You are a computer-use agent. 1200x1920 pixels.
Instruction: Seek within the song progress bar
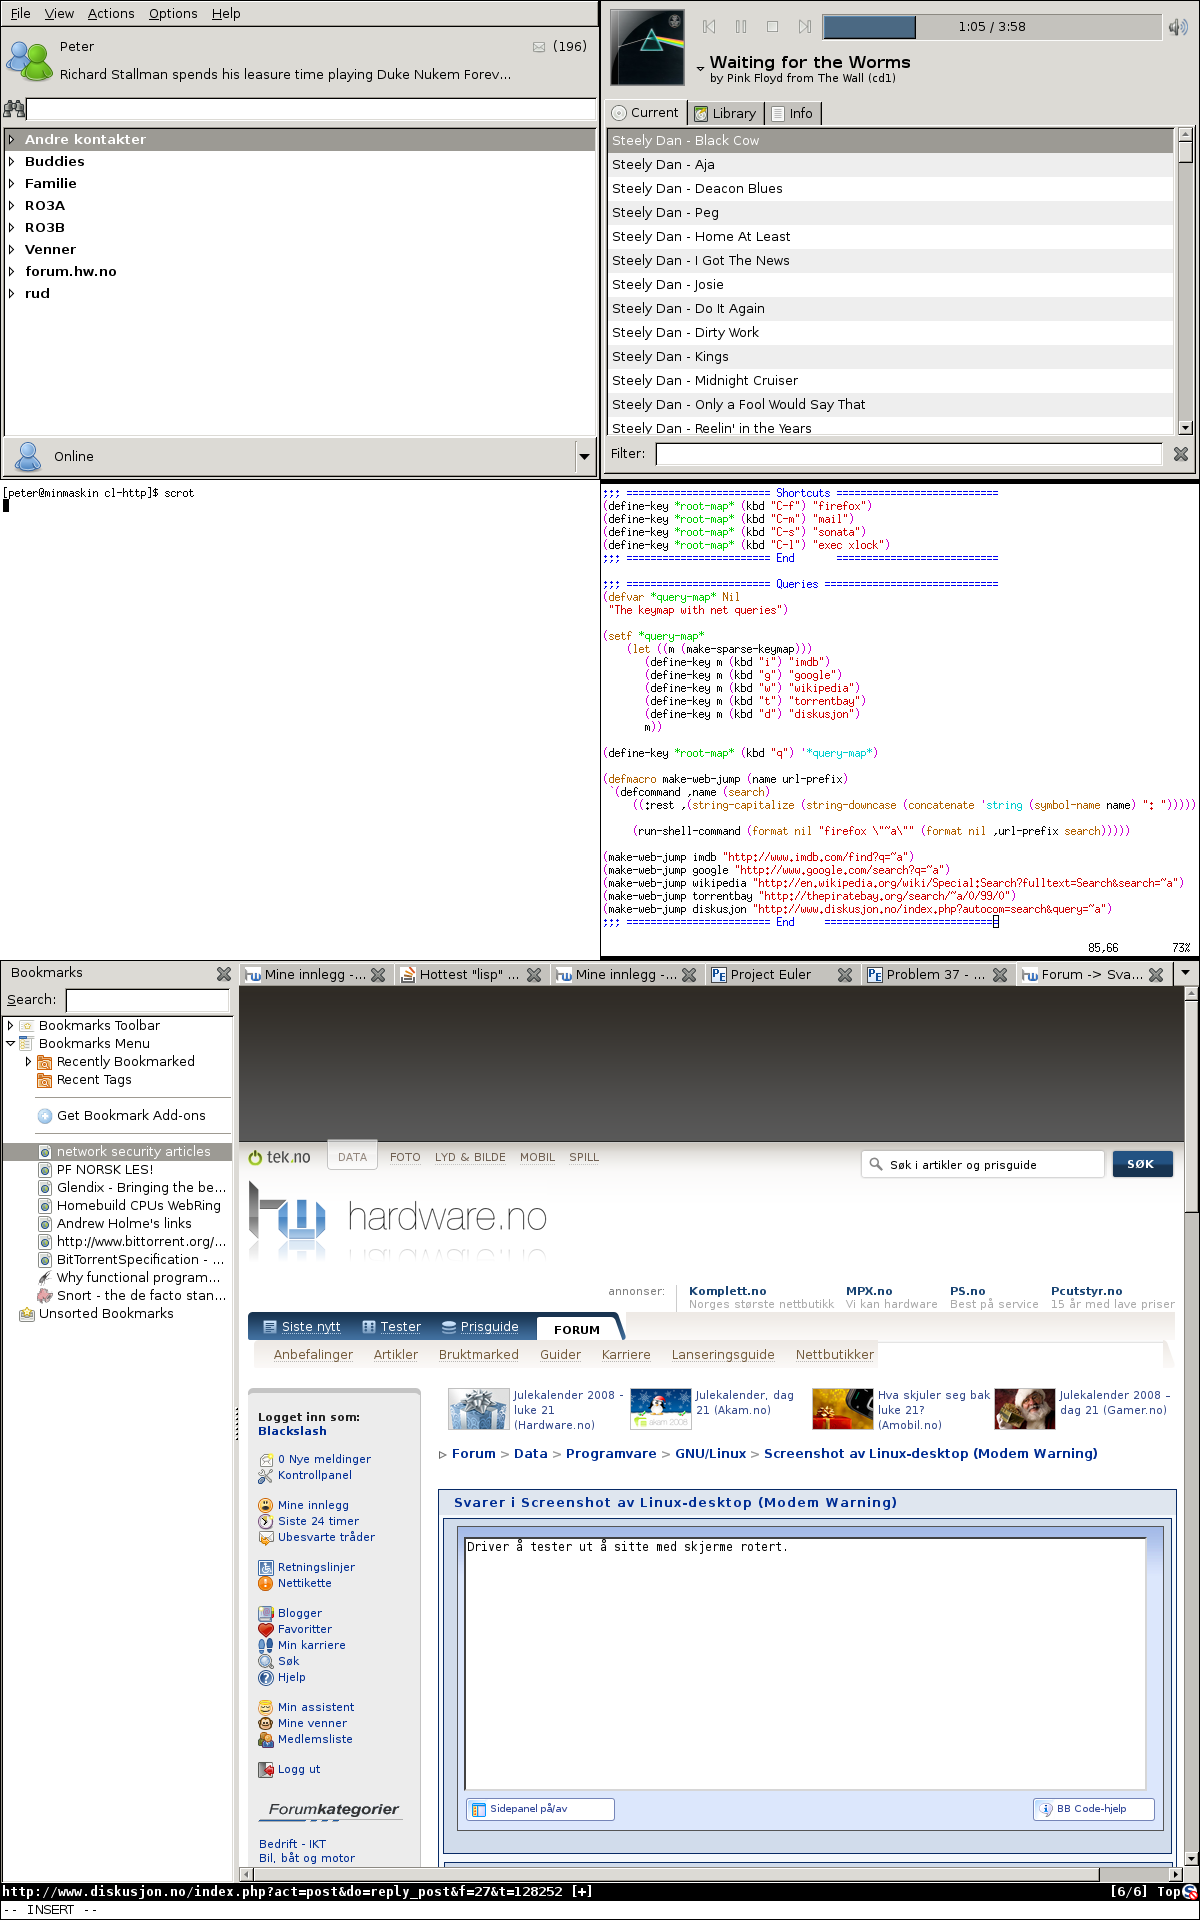[x=991, y=27]
